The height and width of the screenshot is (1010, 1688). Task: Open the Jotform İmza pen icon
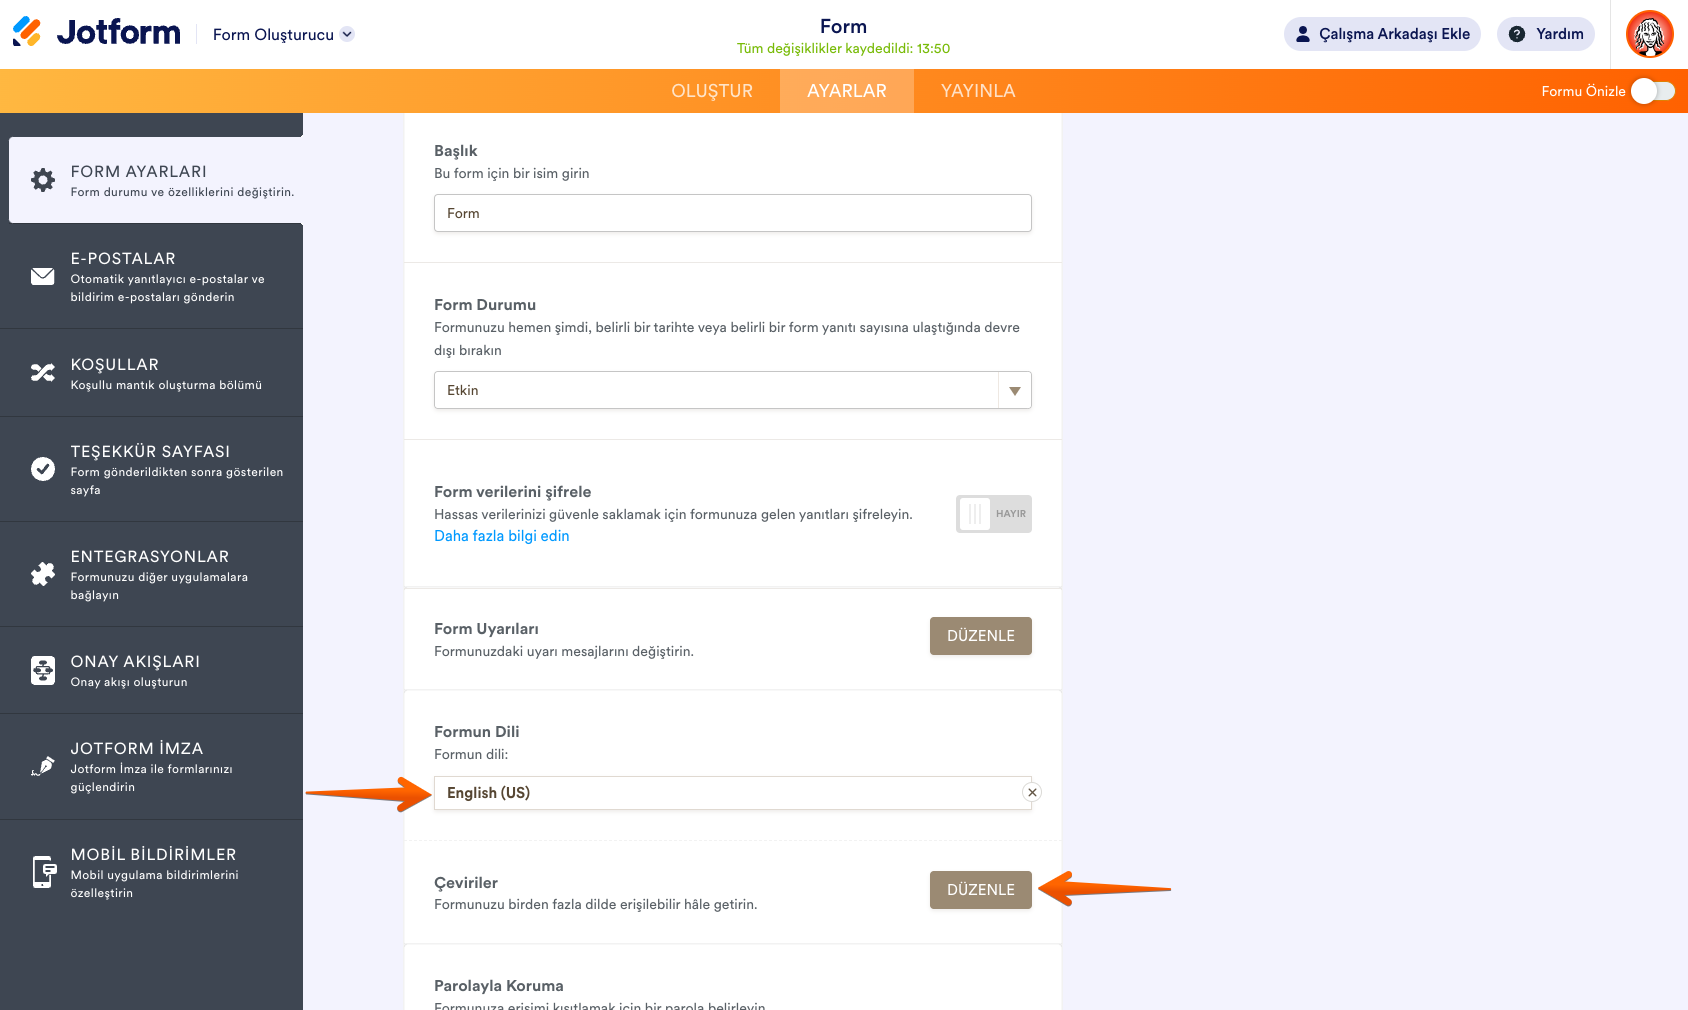(x=43, y=766)
